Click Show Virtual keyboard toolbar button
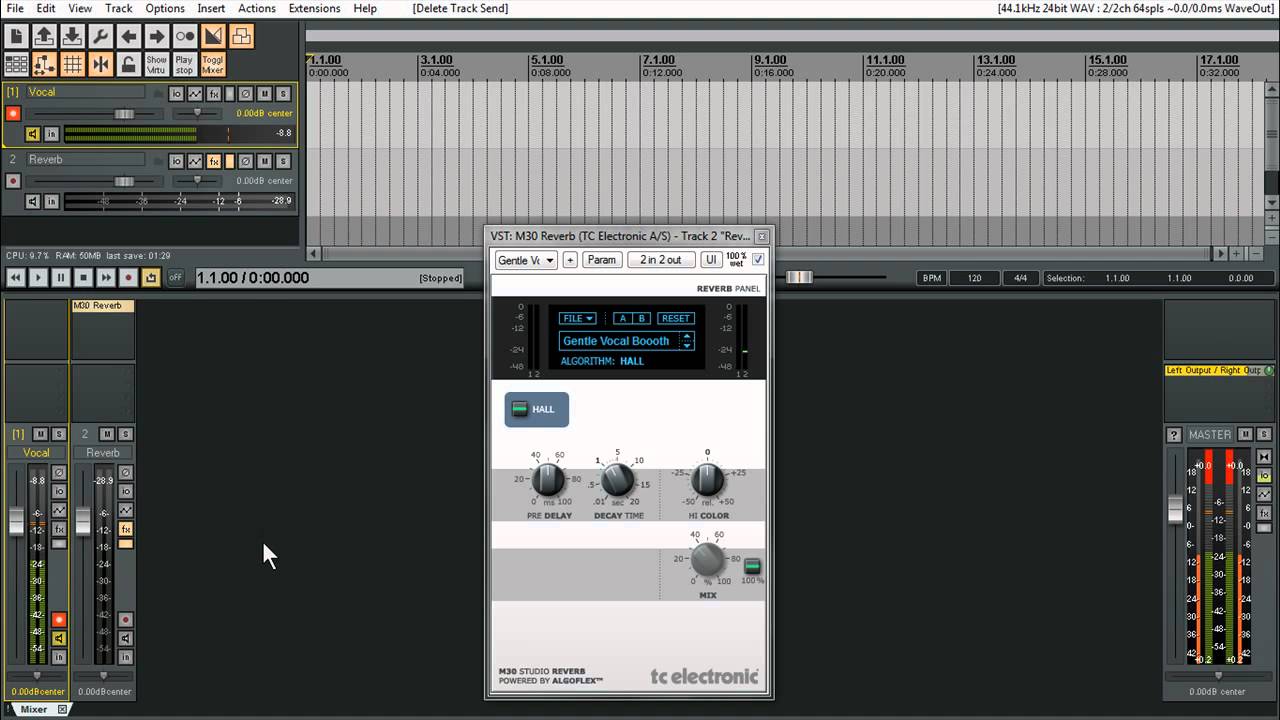Screen dimensions: 1280x720 (x=156, y=65)
